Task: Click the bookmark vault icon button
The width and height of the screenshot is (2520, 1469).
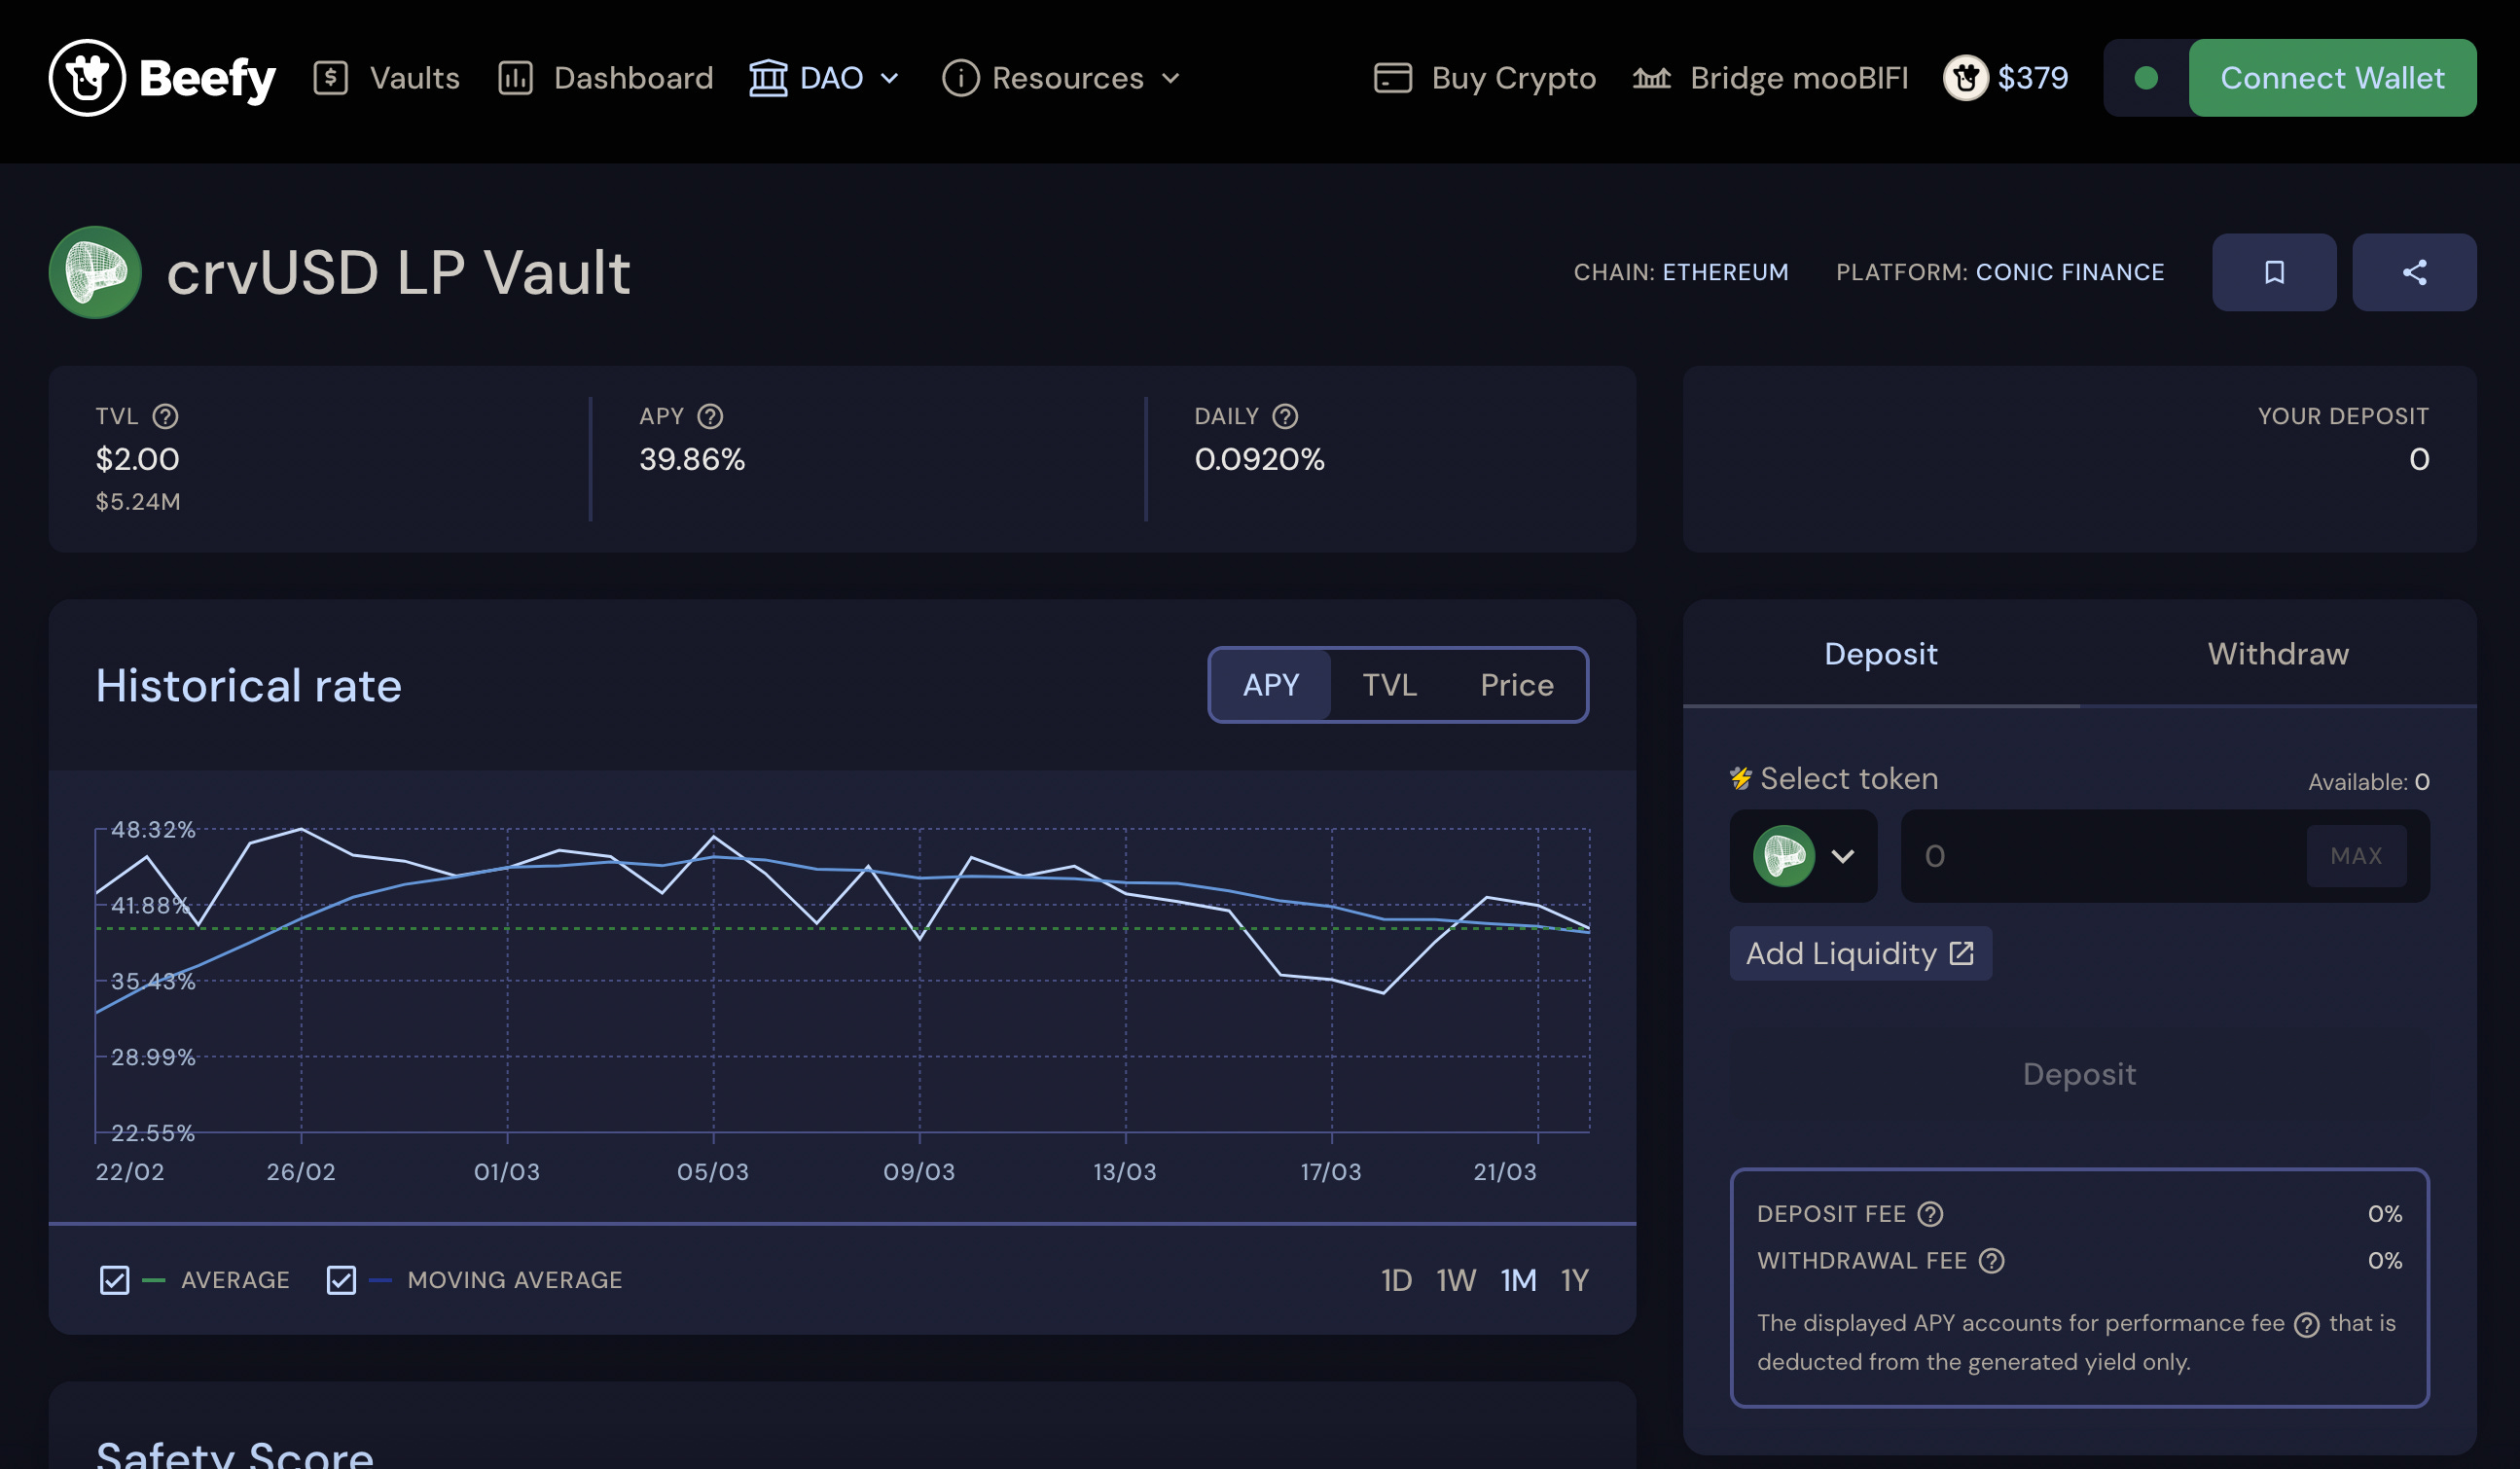Action: tap(2273, 272)
